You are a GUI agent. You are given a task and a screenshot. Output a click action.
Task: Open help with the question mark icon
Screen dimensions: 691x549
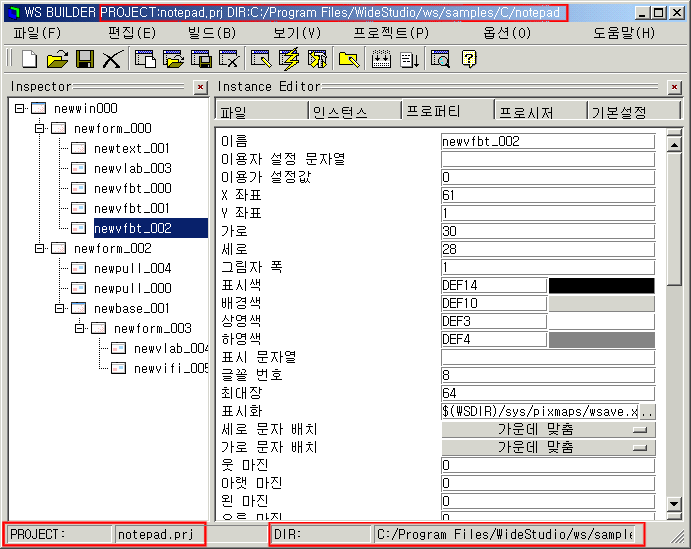(469, 59)
